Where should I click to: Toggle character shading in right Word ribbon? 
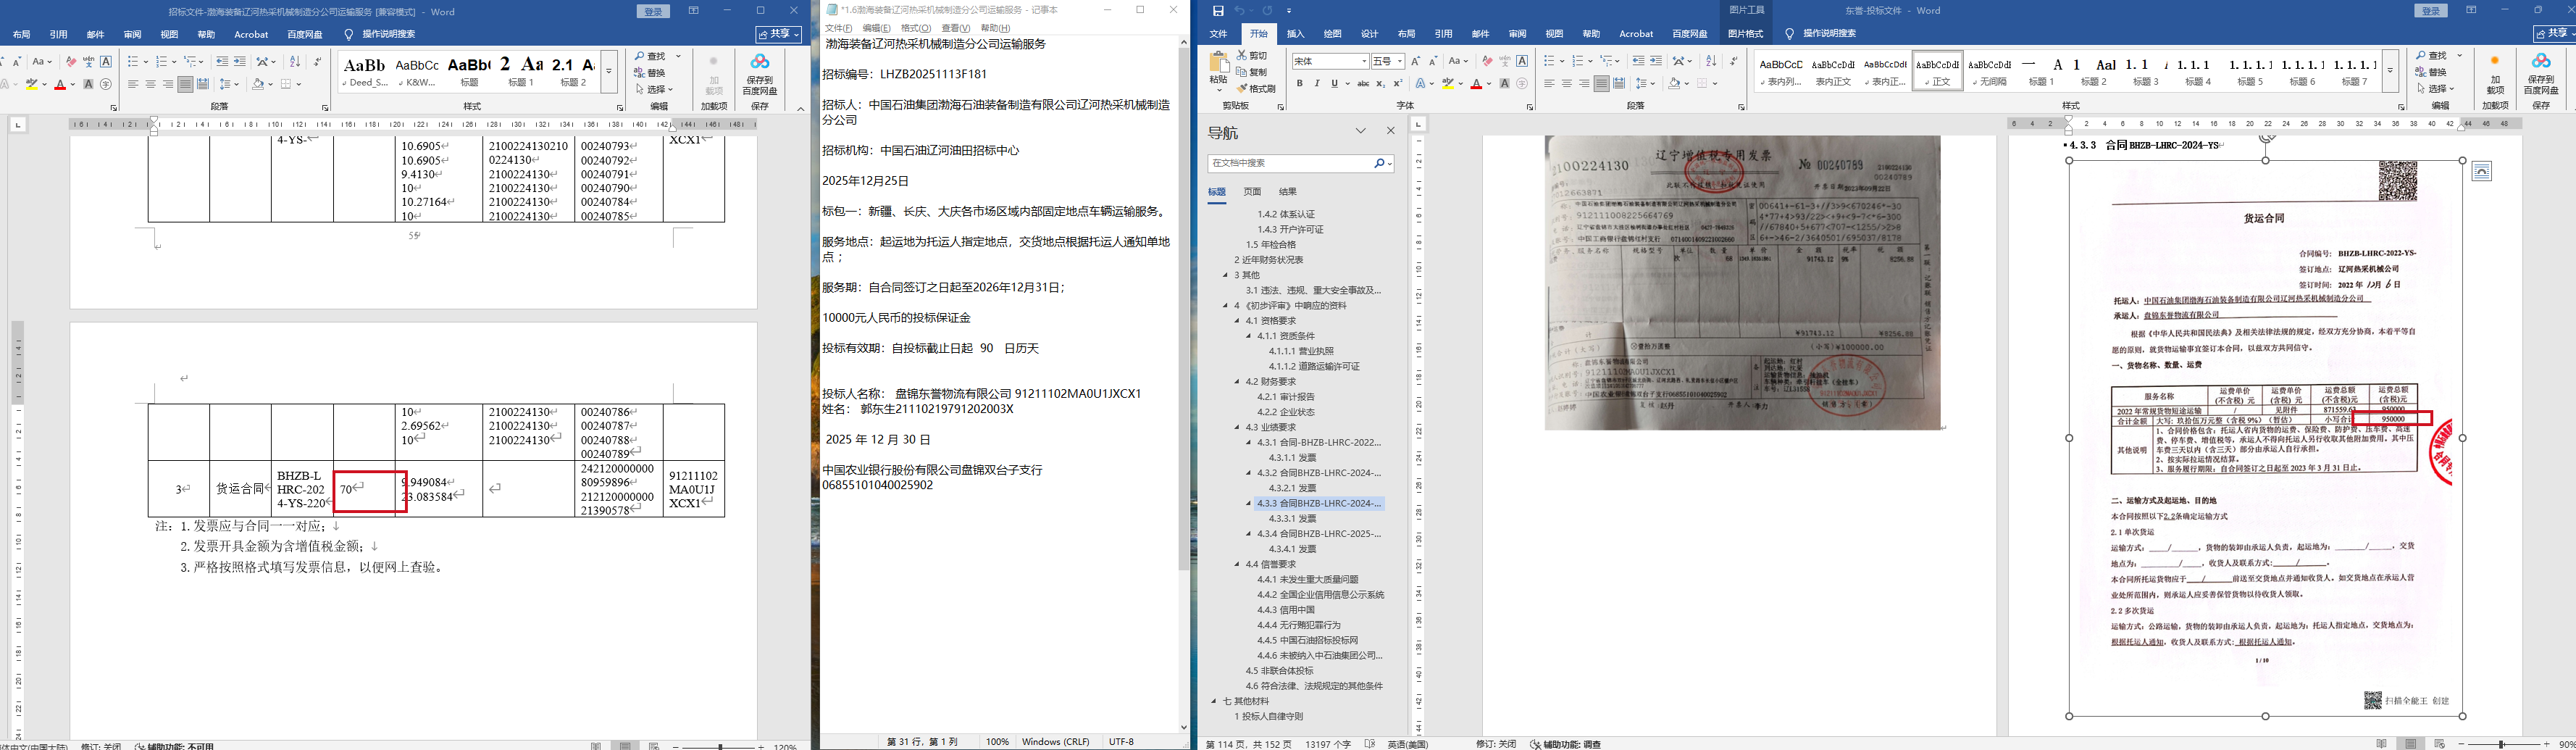click(x=1504, y=84)
